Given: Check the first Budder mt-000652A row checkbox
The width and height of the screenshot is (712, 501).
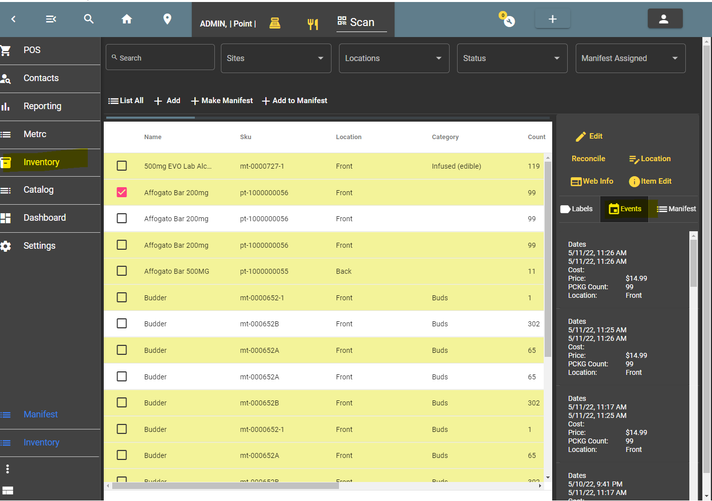Looking at the screenshot, I should click(x=122, y=350).
